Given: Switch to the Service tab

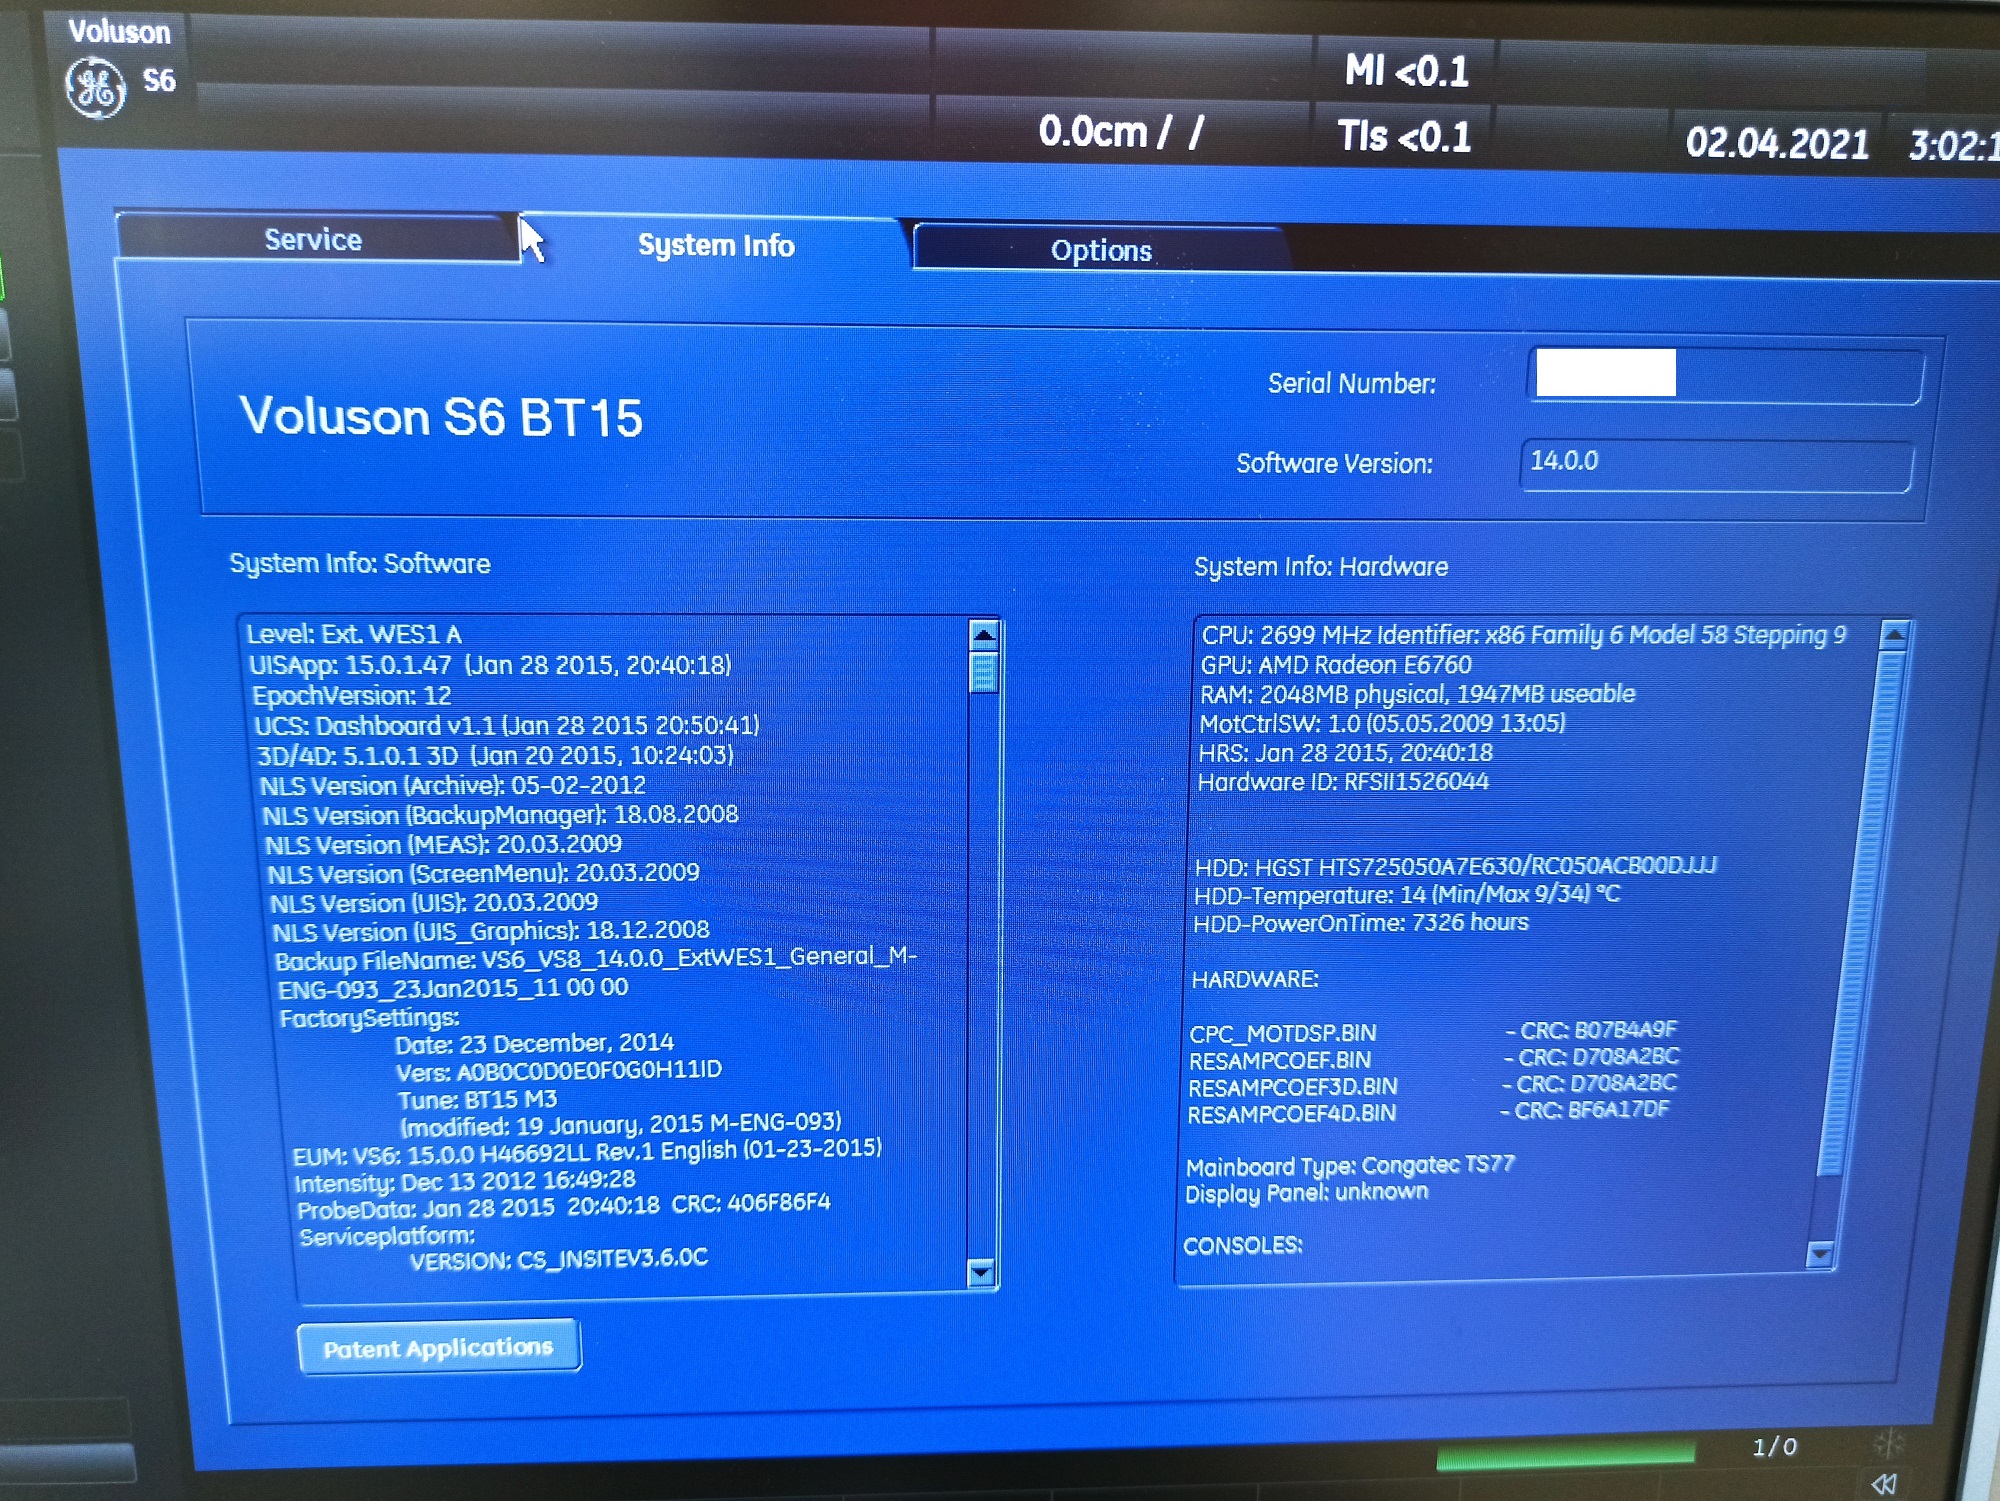Looking at the screenshot, I should tap(313, 240).
